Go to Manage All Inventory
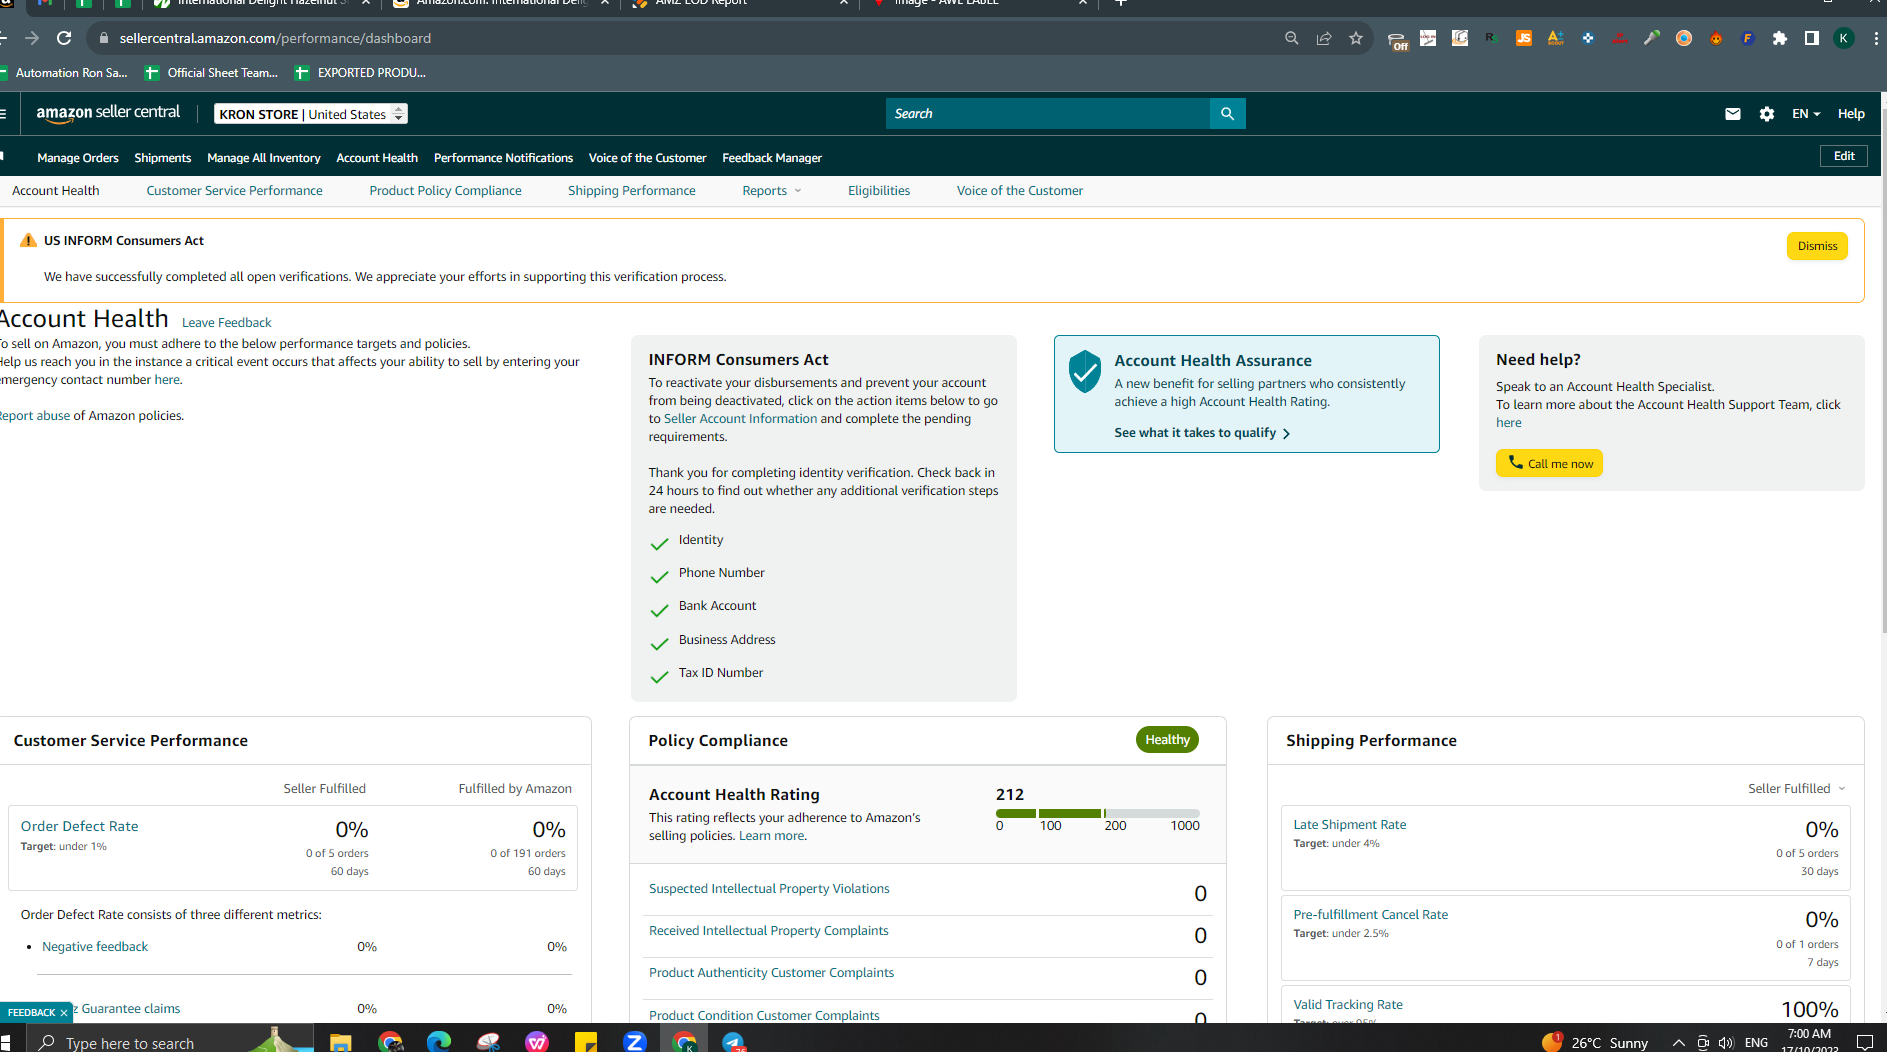This screenshot has width=1887, height=1052. [x=264, y=158]
